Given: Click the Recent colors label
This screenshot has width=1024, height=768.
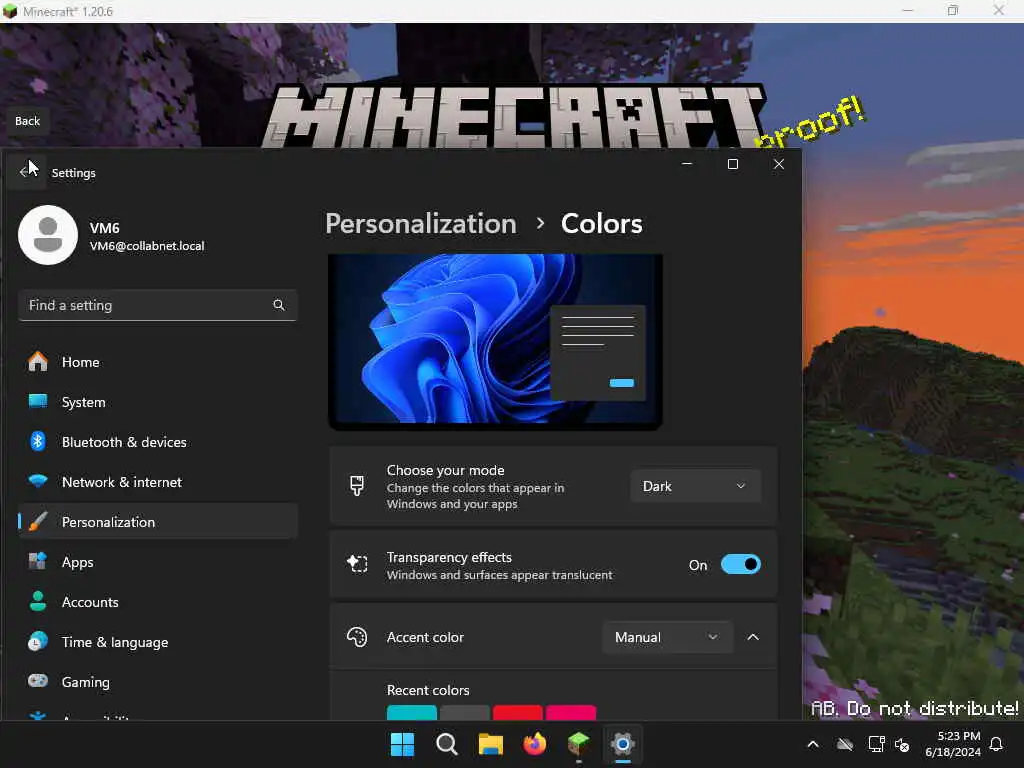Looking at the screenshot, I should coord(428,690).
